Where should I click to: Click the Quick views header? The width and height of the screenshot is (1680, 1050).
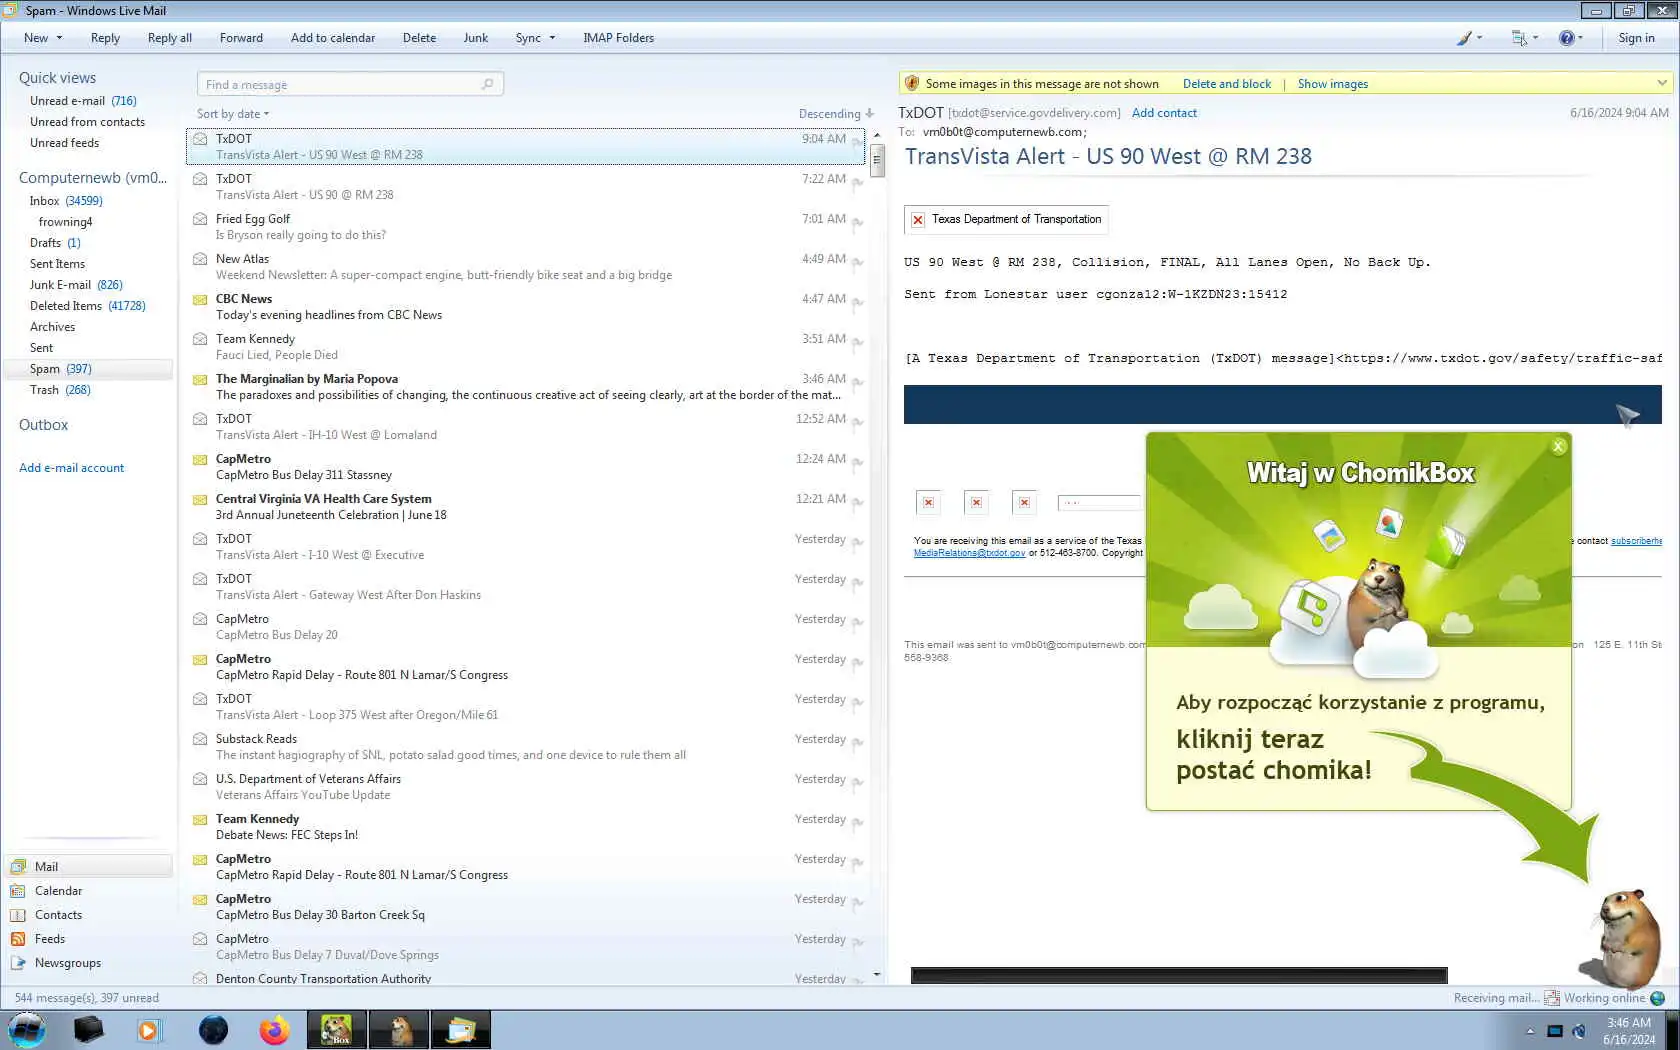58,78
